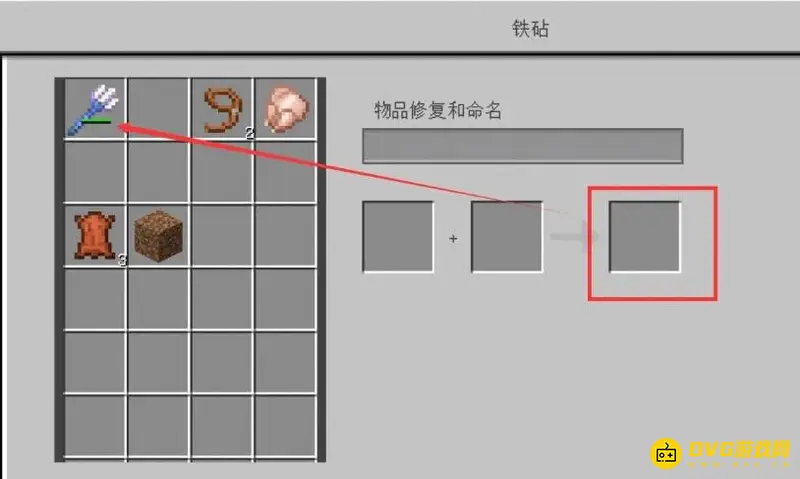Click the plus sign between anvil slots
800x479 pixels.
pyautogui.click(x=453, y=239)
